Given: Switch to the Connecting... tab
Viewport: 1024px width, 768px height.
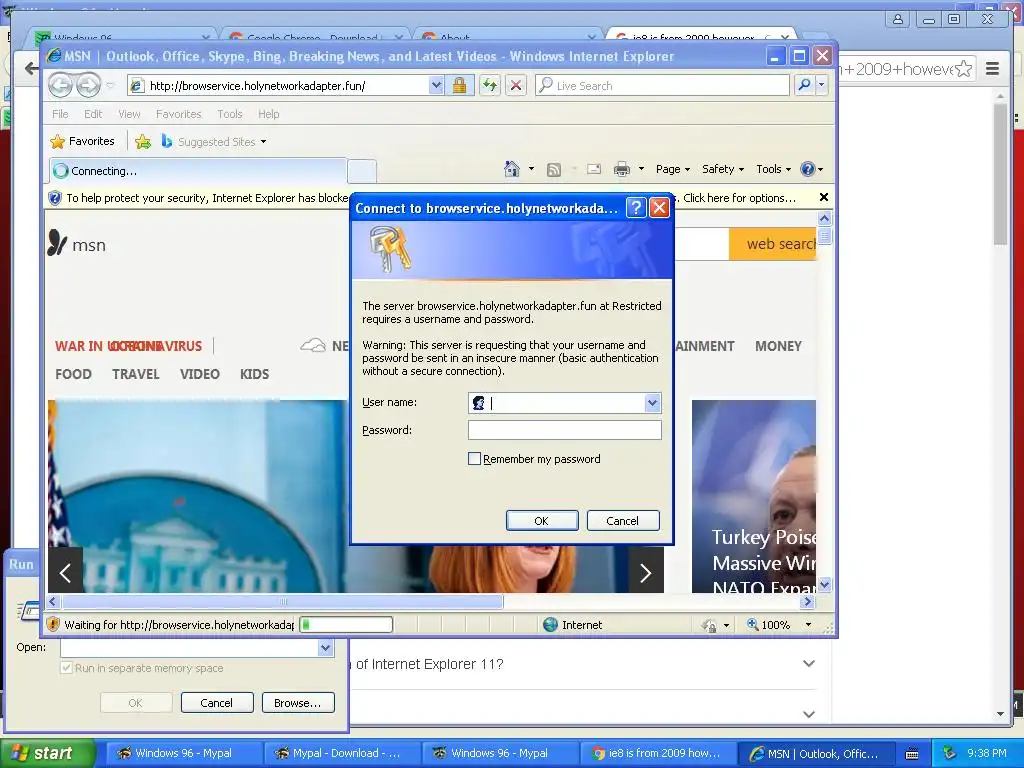Looking at the screenshot, I should 197,171.
